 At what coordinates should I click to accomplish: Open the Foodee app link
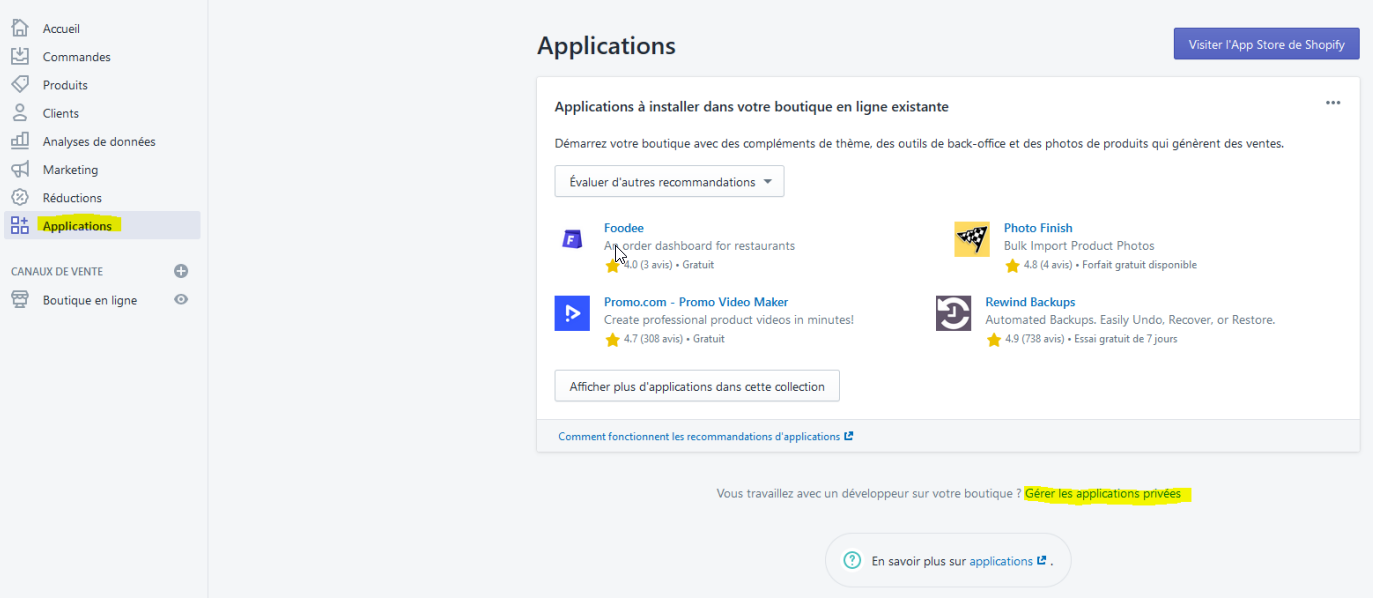(624, 228)
